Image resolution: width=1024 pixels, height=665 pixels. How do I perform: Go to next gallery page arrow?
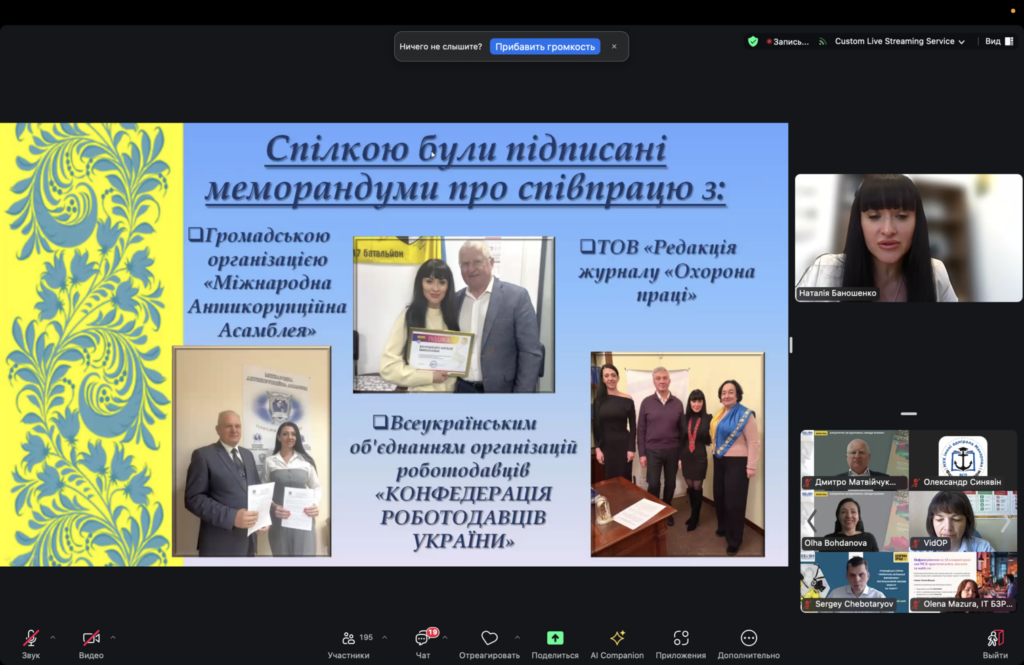[1006, 521]
